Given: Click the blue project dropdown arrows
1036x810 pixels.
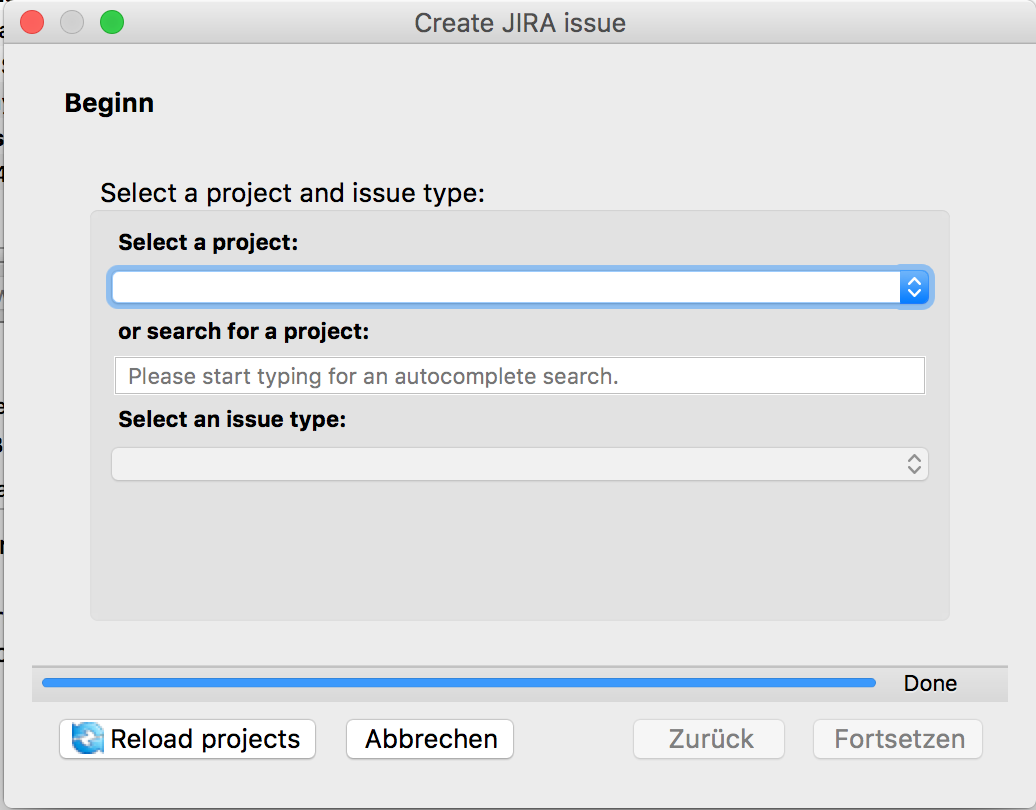Looking at the screenshot, I should [x=914, y=288].
